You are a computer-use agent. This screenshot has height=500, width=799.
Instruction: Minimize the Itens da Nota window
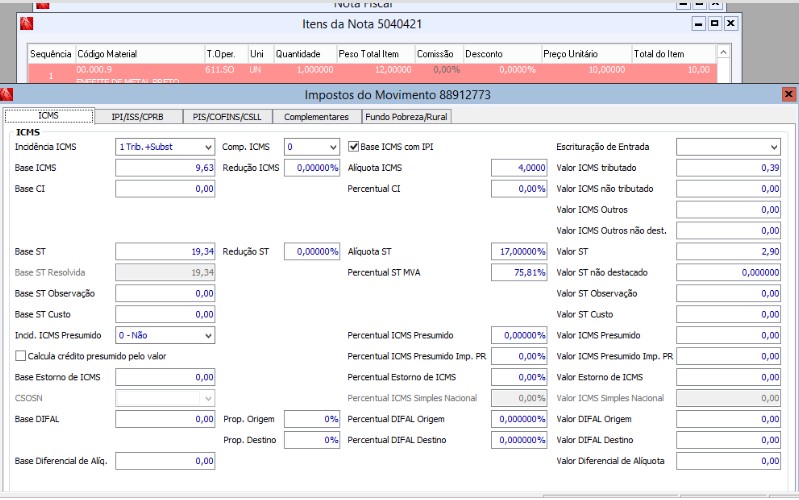point(698,23)
